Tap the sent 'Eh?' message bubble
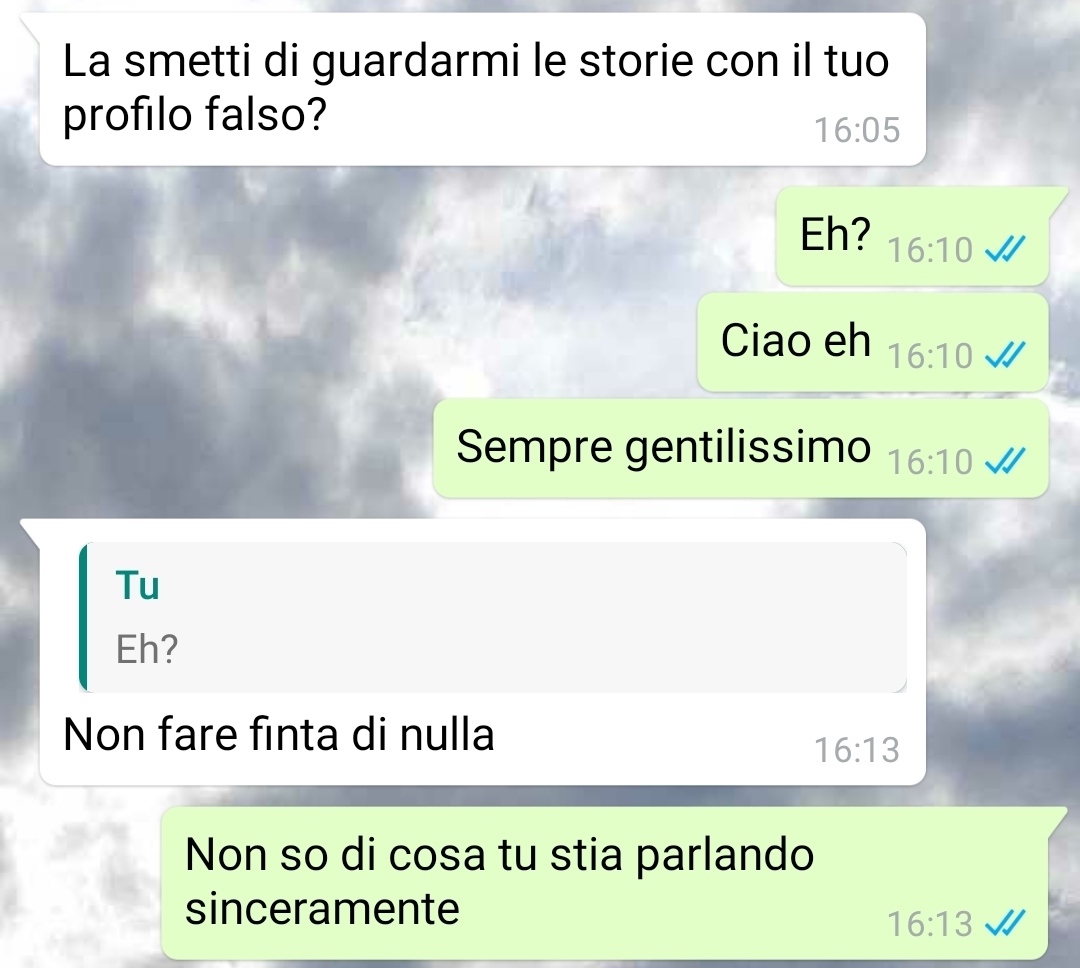1080x968 pixels. coord(912,236)
